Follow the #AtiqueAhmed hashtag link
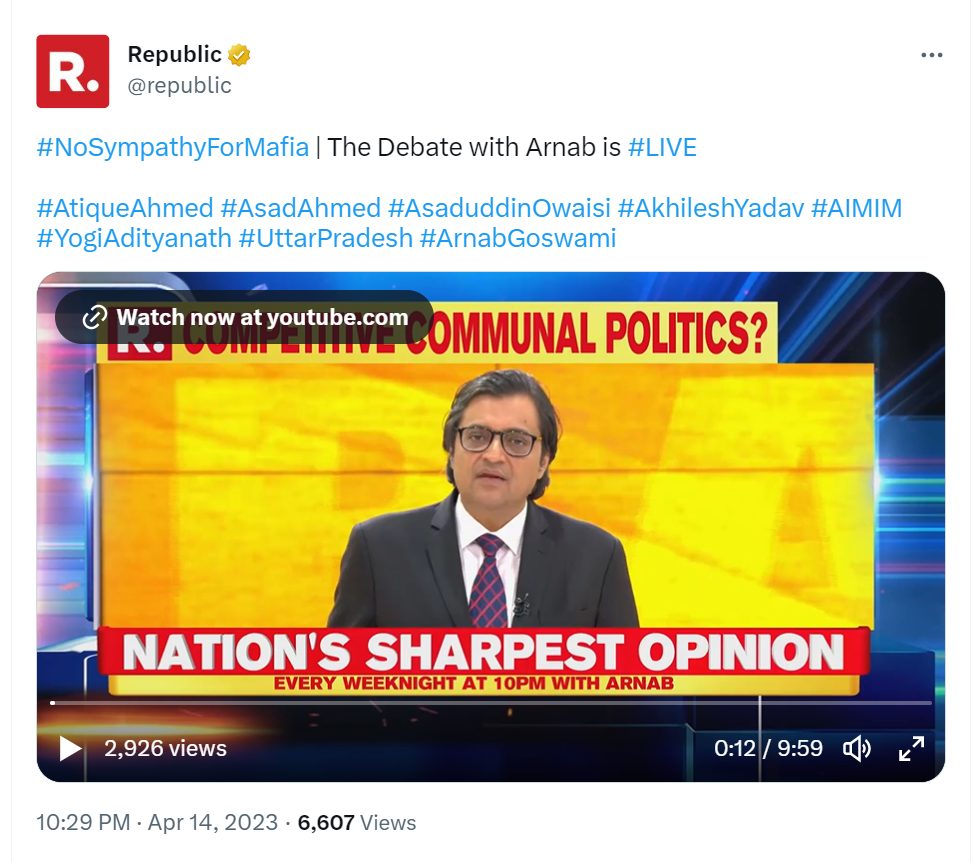980x862 pixels. click(x=125, y=208)
